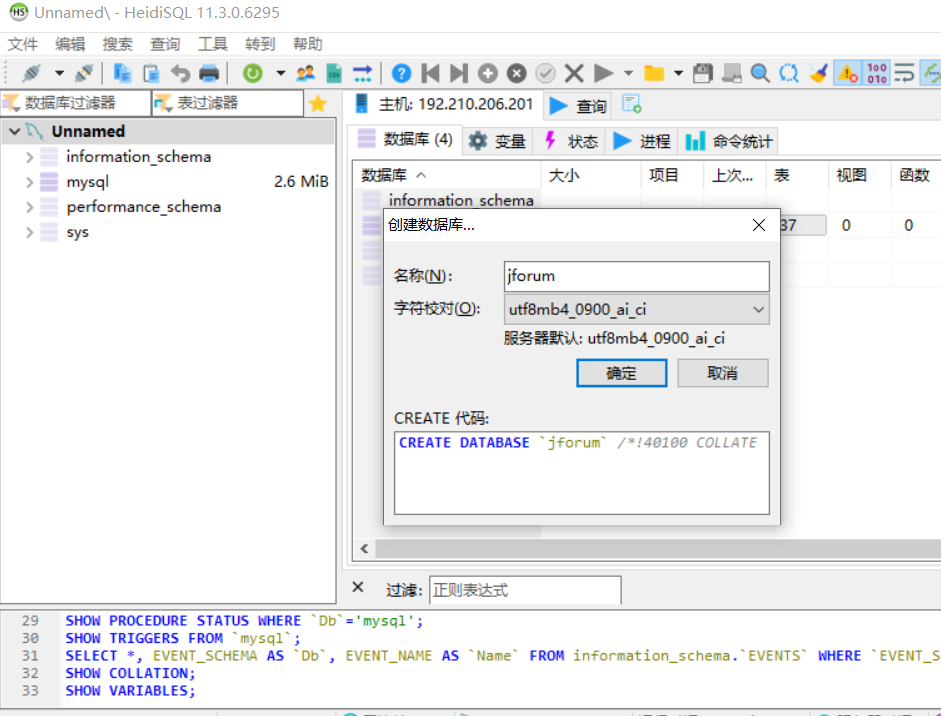Select the 状态 tab

[x=570, y=142]
